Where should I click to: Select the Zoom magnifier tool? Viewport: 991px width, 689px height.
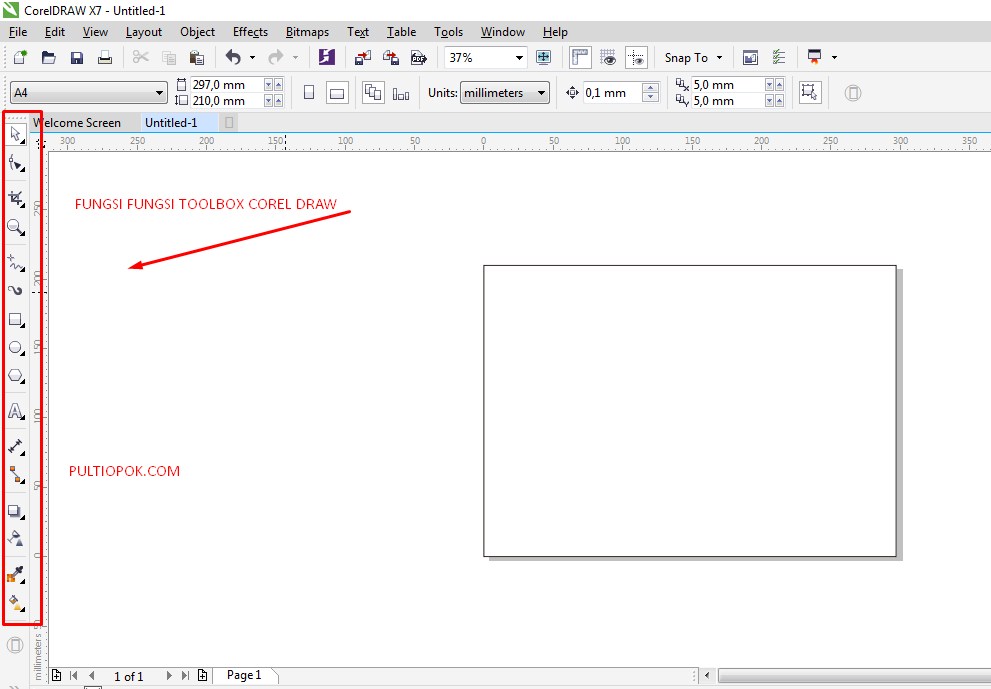click(x=16, y=228)
